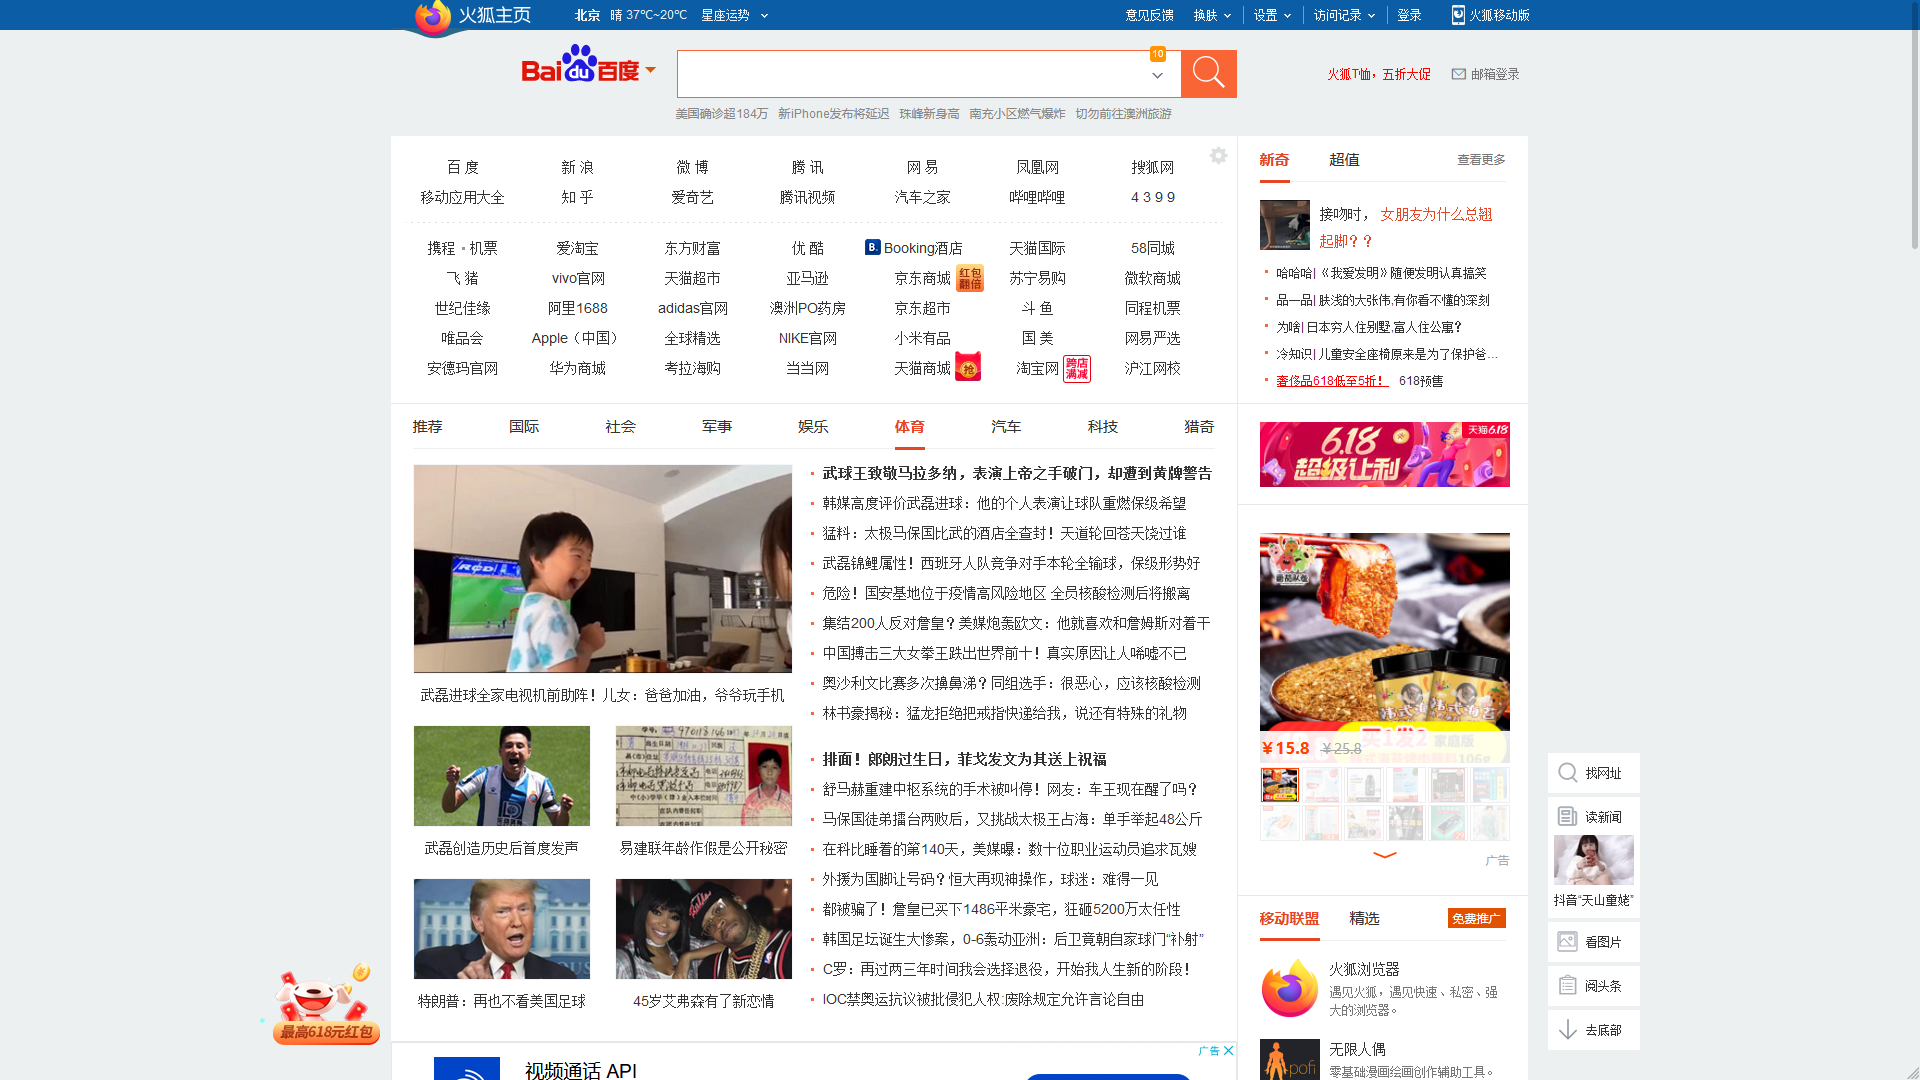Click 查看更多 link in sidebar

tap(1480, 160)
